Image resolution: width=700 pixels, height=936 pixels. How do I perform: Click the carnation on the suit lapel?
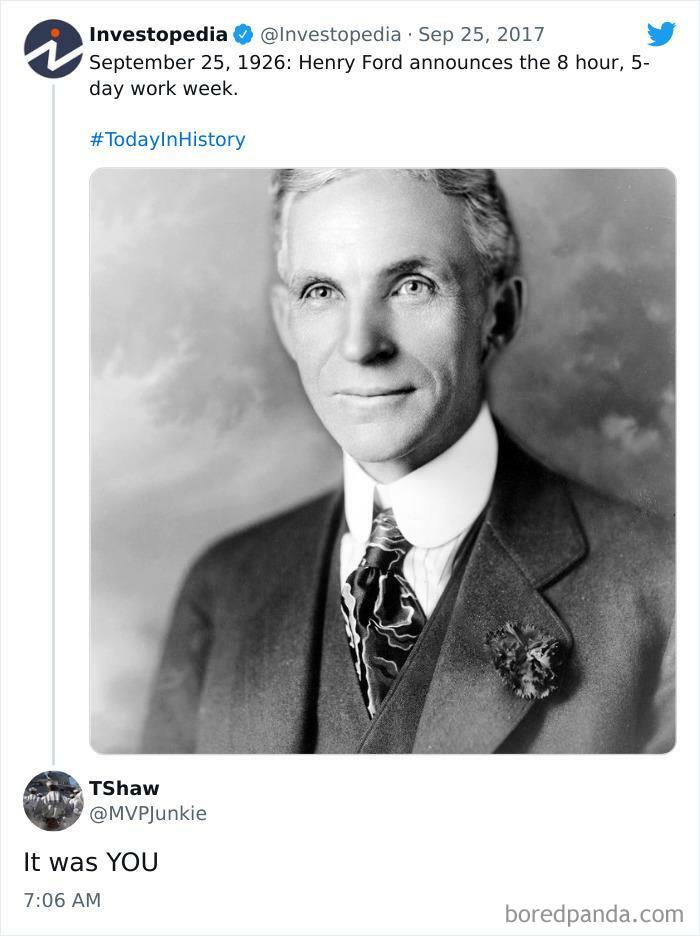(x=525, y=657)
